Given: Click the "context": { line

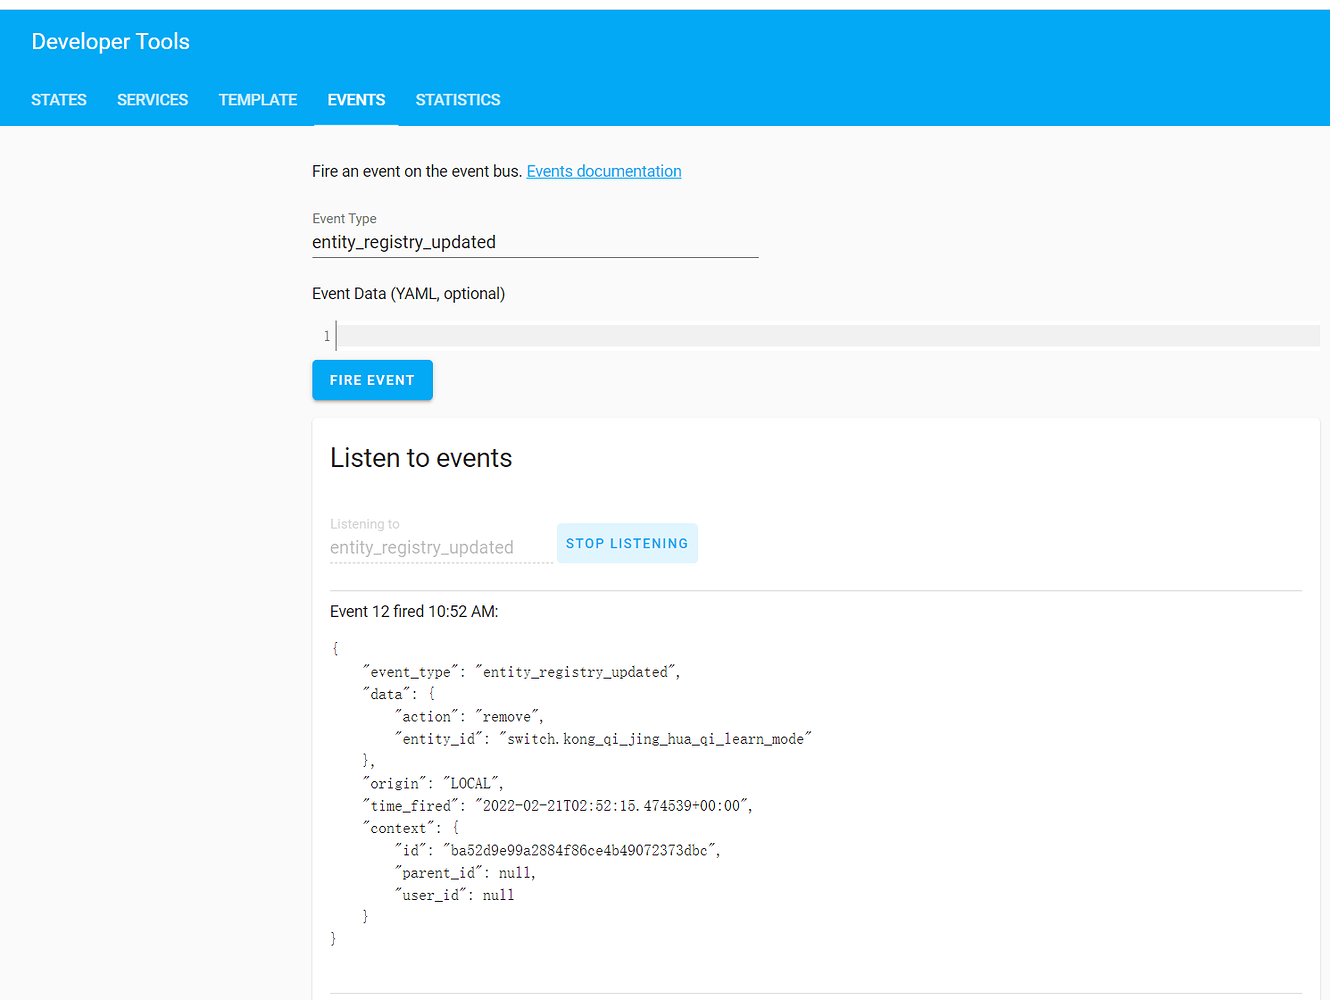Looking at the screenshot, I should pyautogui.click(x=410, y=828).
